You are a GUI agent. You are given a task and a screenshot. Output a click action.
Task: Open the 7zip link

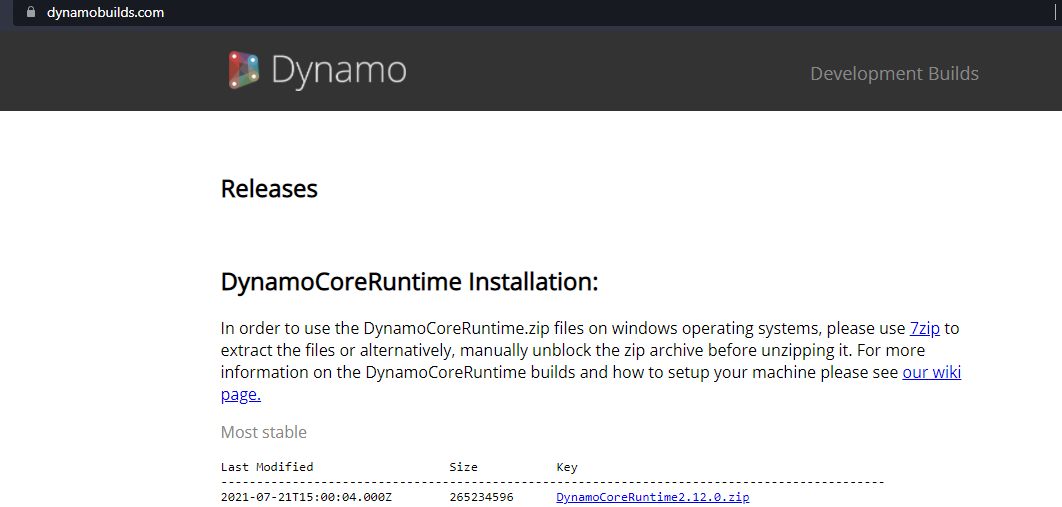click(x=925, y=329)
